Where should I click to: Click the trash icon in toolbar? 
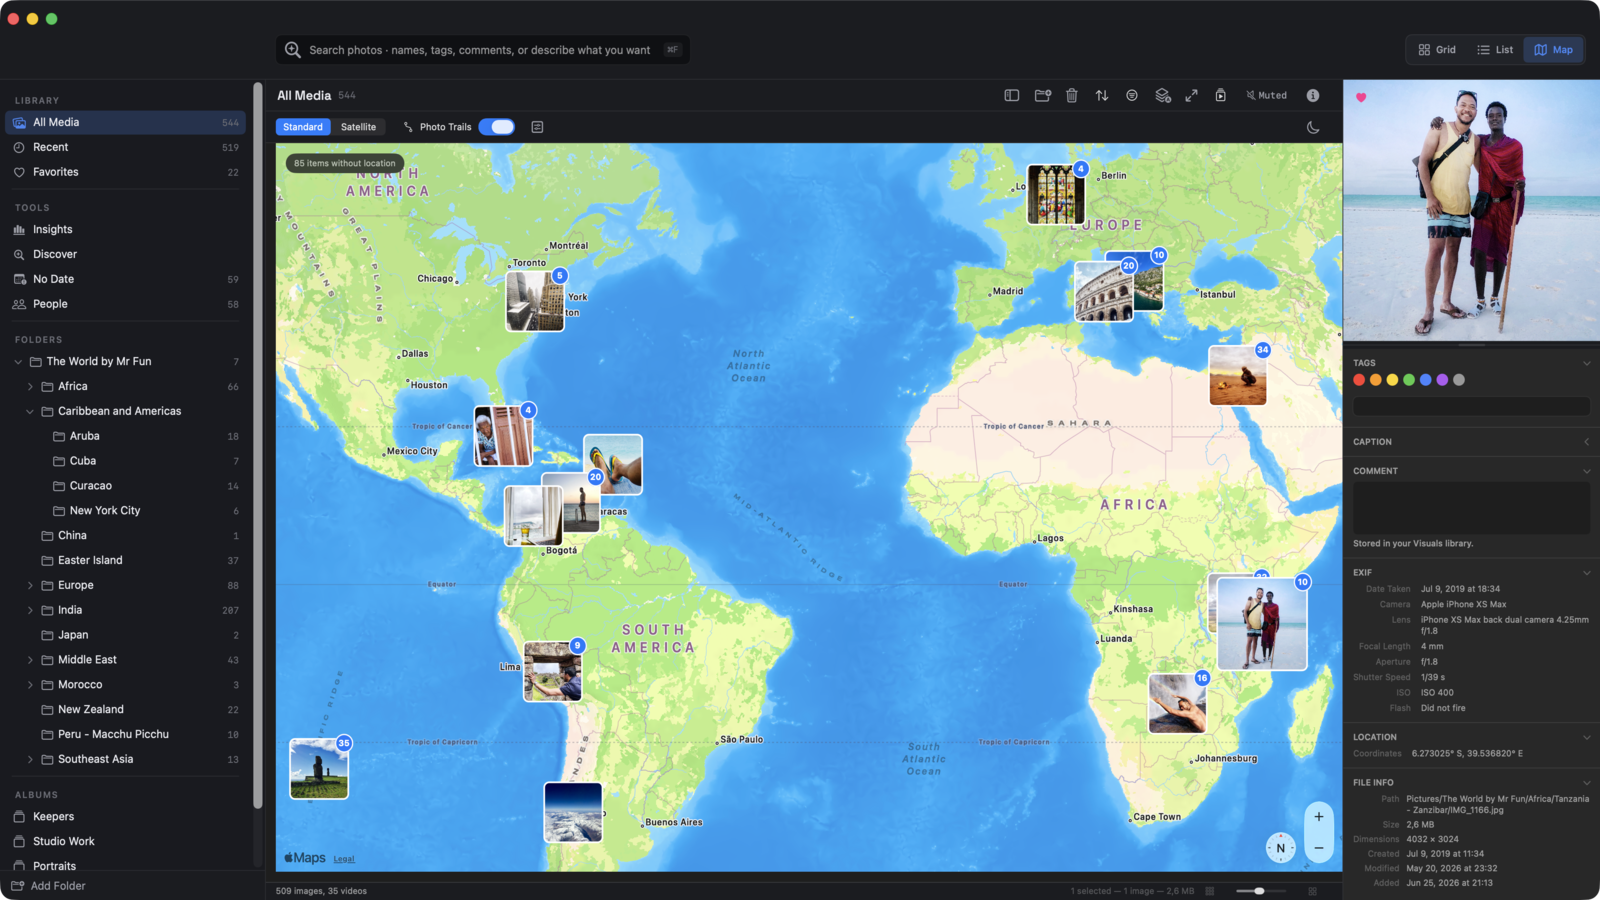(1072, 95)
